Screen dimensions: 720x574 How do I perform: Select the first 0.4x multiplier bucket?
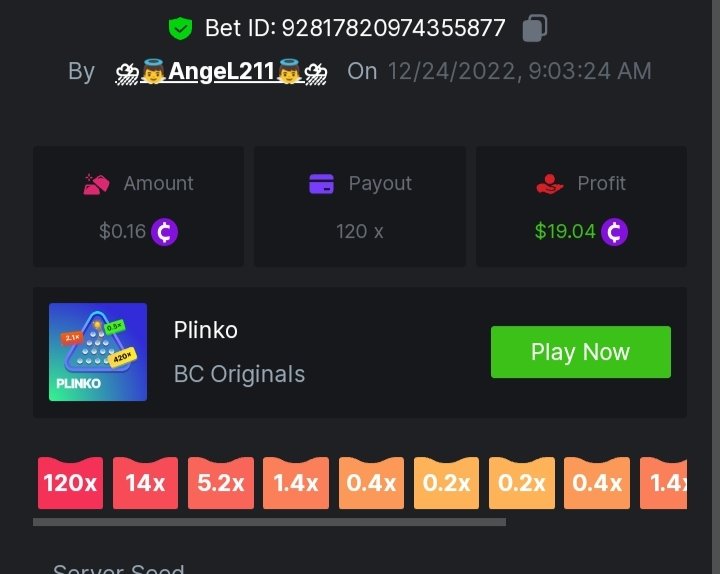click(x=371, y=483)
